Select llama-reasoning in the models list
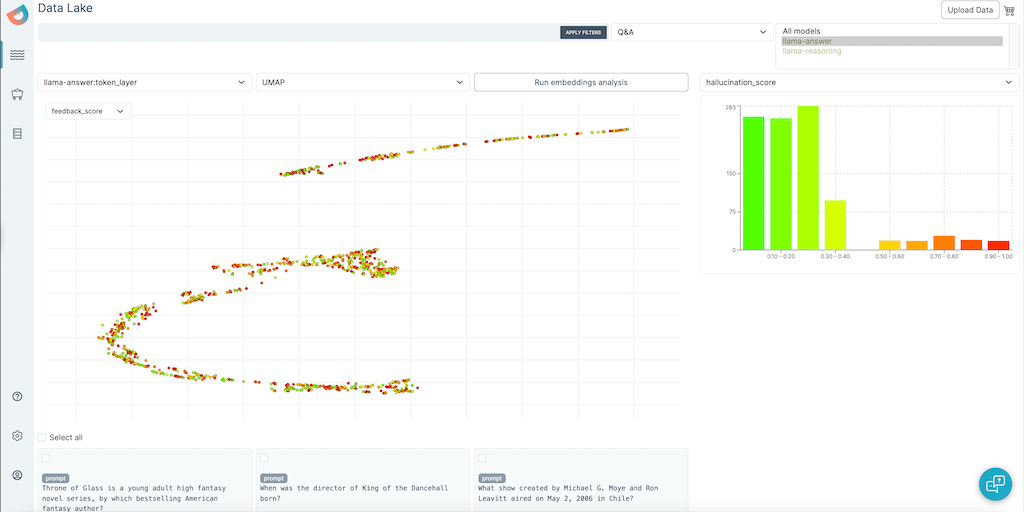1024x512 pixels. click(x=812, y=51)
